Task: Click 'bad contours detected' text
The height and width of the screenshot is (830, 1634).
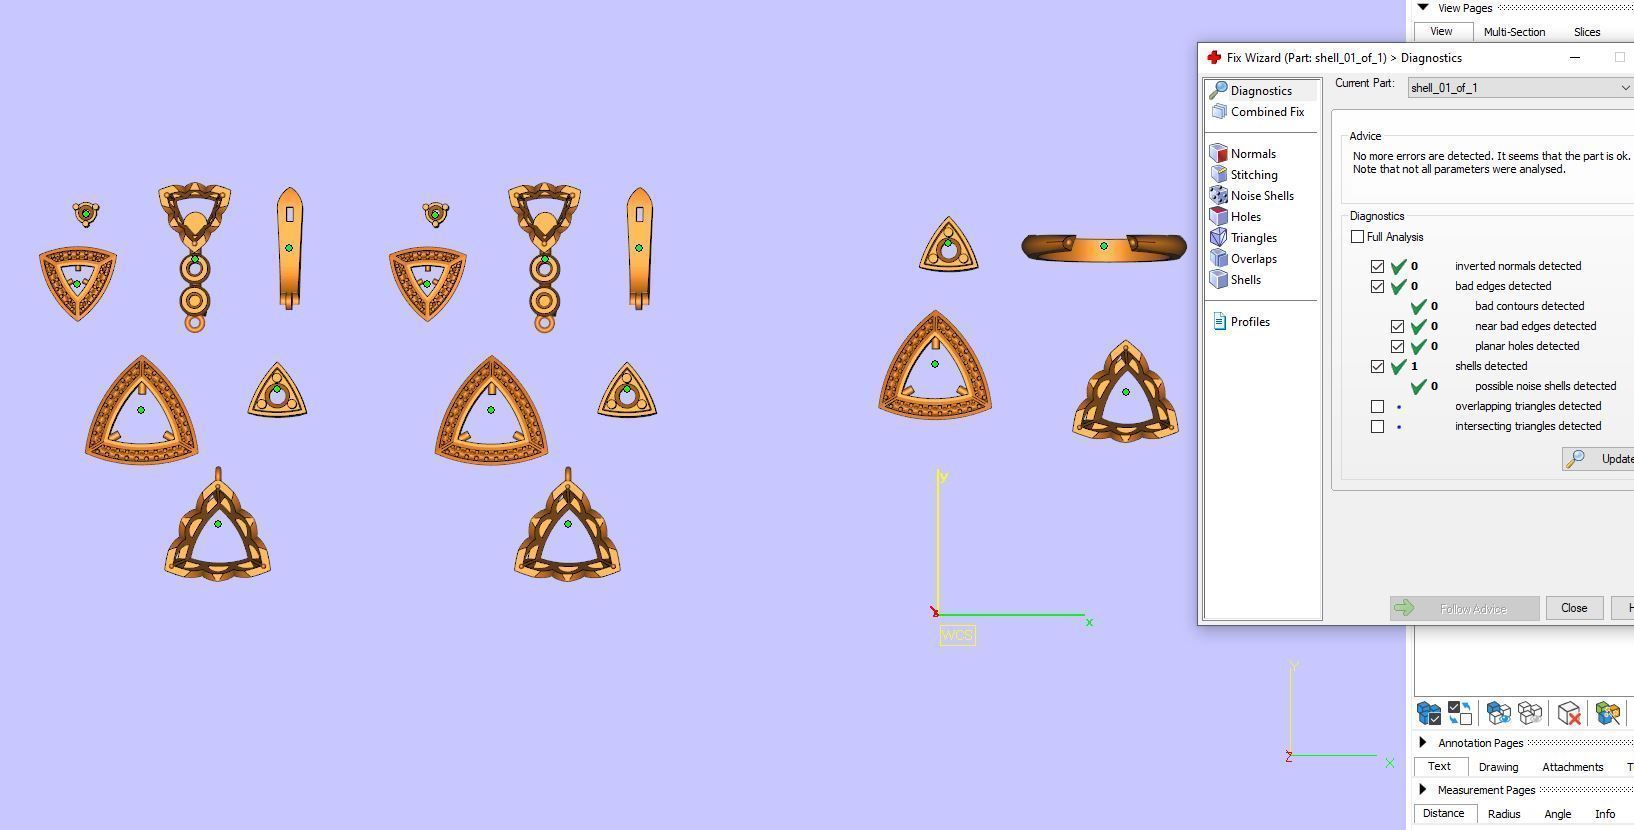Action: pos(1529,306)
